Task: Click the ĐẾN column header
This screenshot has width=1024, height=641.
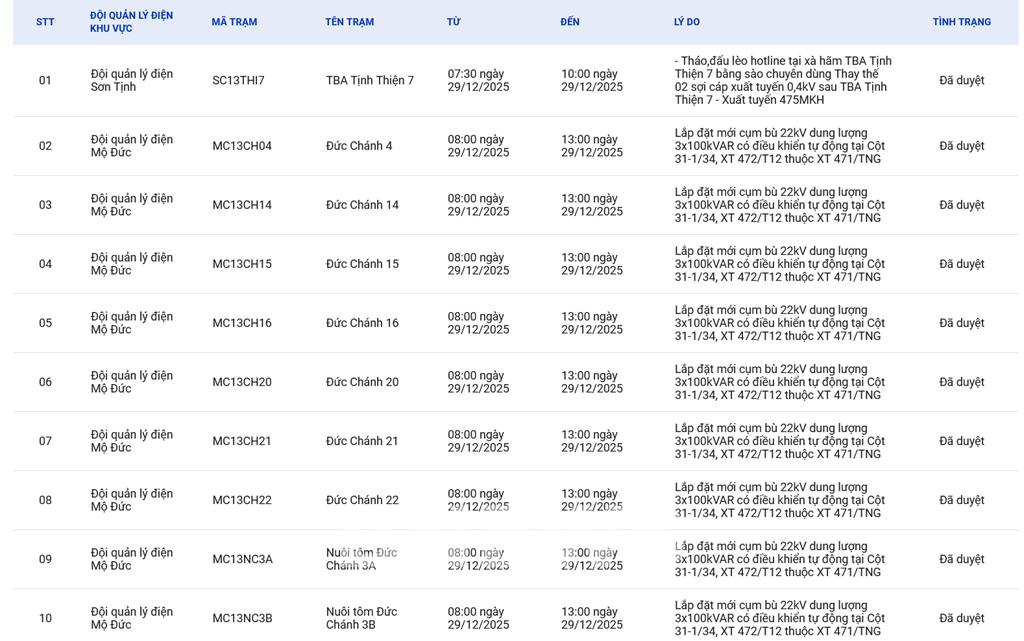Action: (x=570, y=22)
